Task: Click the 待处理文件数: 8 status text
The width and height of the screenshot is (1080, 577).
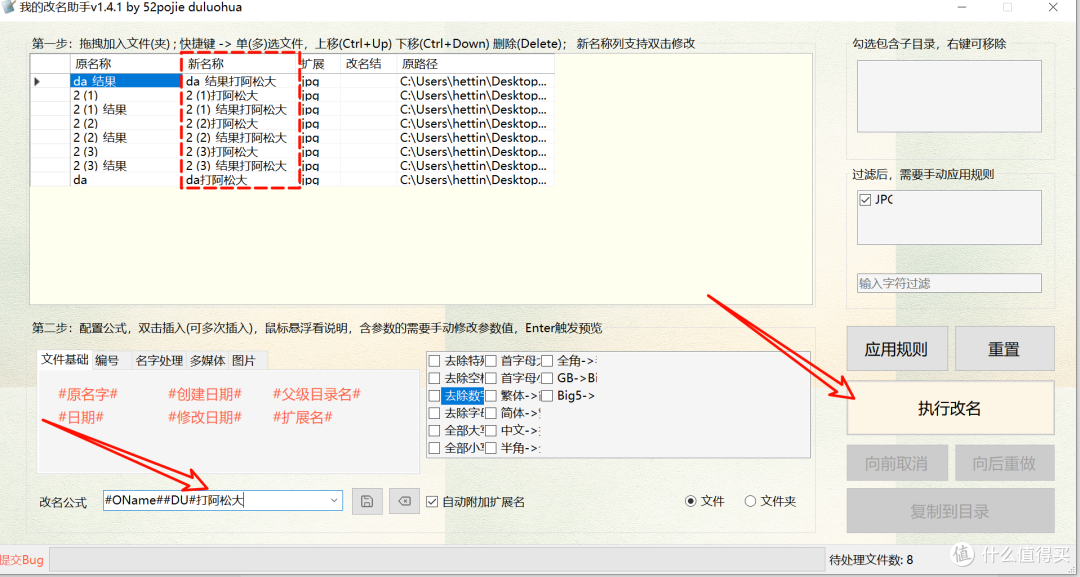Action: [x=871, y=560]
